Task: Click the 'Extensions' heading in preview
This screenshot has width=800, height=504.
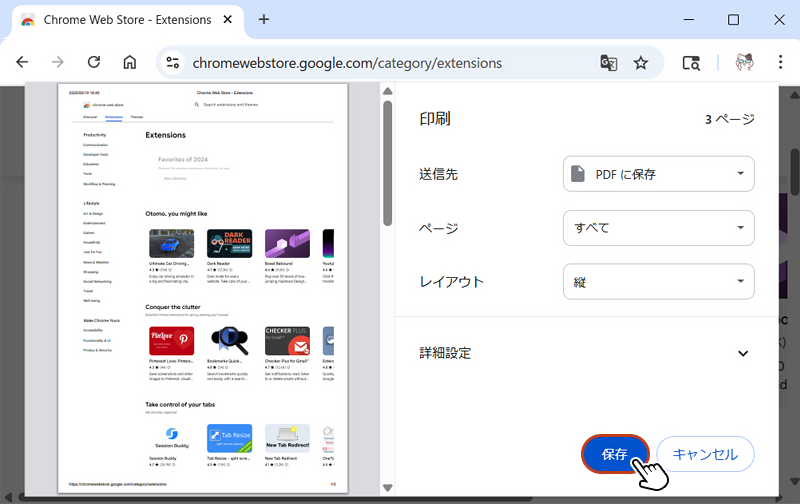Action: pos(165,135)
